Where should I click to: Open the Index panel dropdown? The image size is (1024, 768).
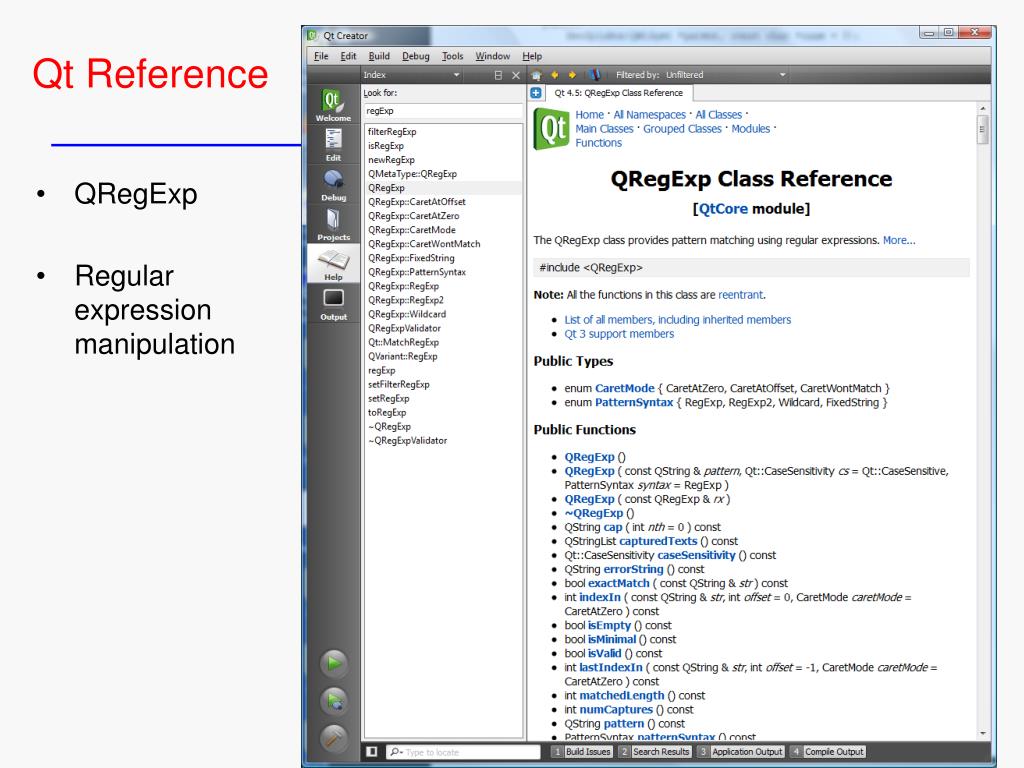point(411,75)
